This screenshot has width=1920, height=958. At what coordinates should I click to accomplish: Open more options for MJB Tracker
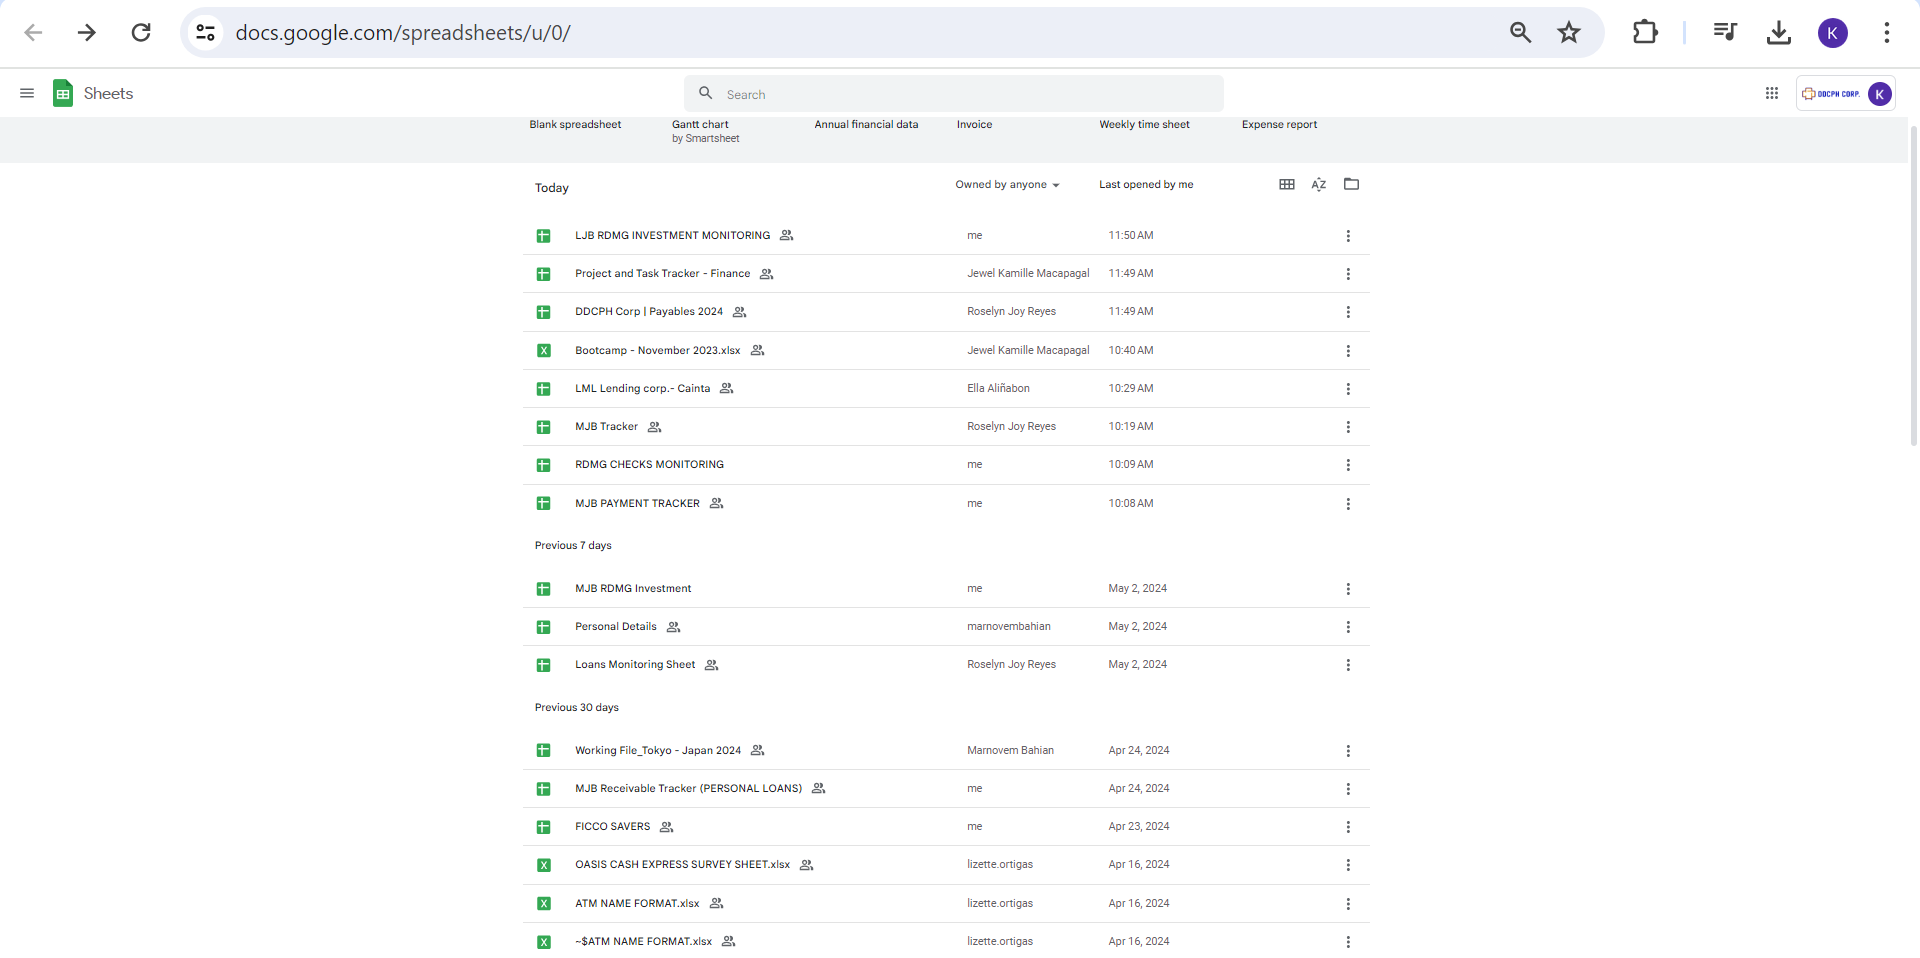1348,427
